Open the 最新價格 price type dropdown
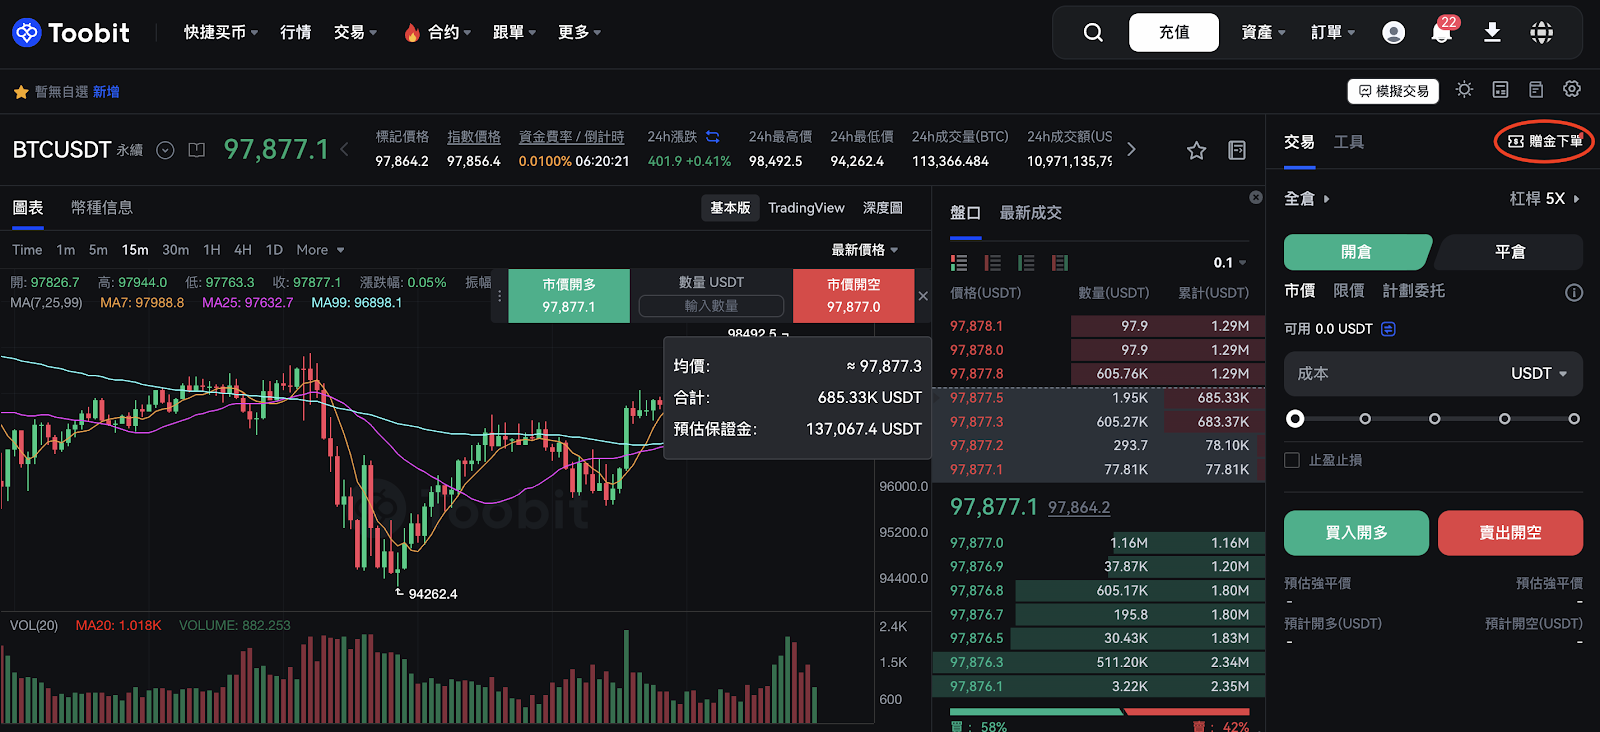The width and height of the screenshot is (1600, 732). (865, 250)
